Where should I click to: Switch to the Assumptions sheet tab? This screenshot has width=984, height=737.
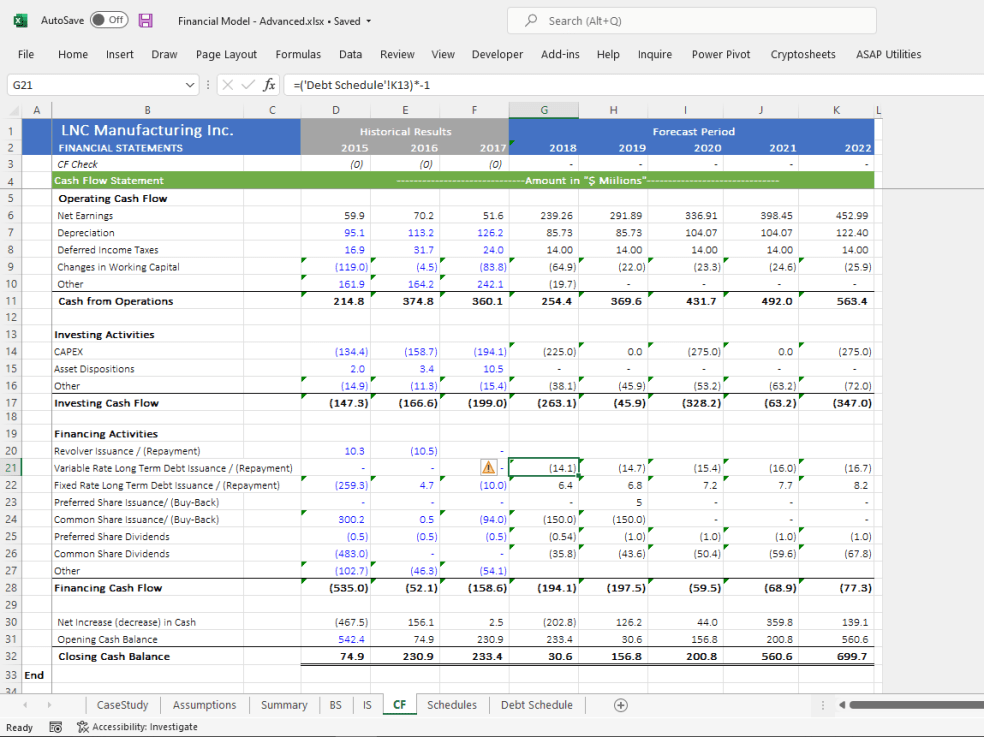(205, 705)
